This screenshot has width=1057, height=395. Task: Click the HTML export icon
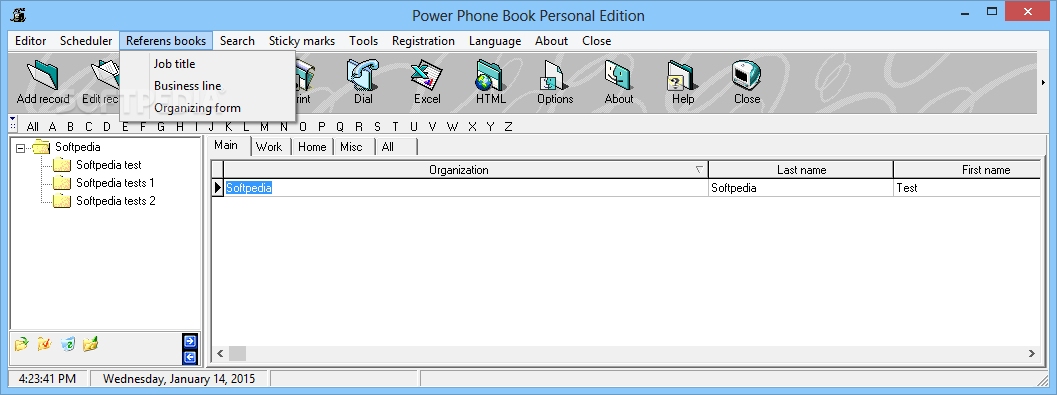point(491,74)
